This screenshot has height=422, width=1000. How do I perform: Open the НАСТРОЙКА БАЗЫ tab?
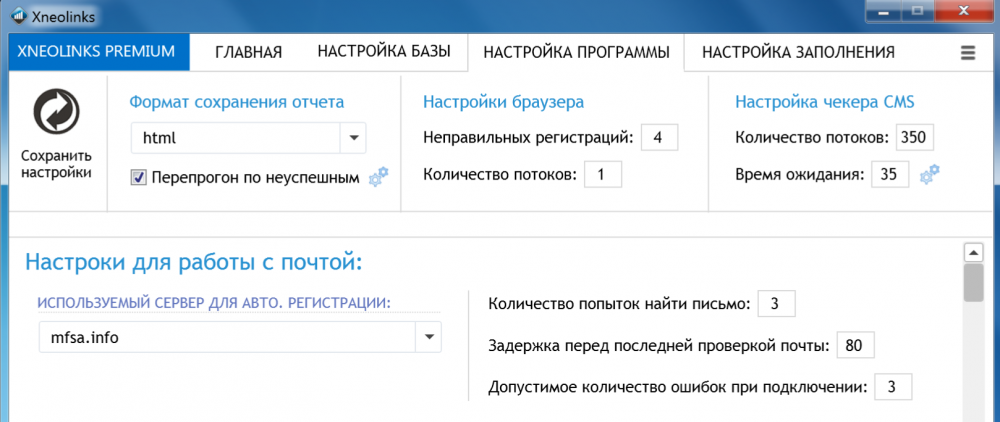coord(384,52)
